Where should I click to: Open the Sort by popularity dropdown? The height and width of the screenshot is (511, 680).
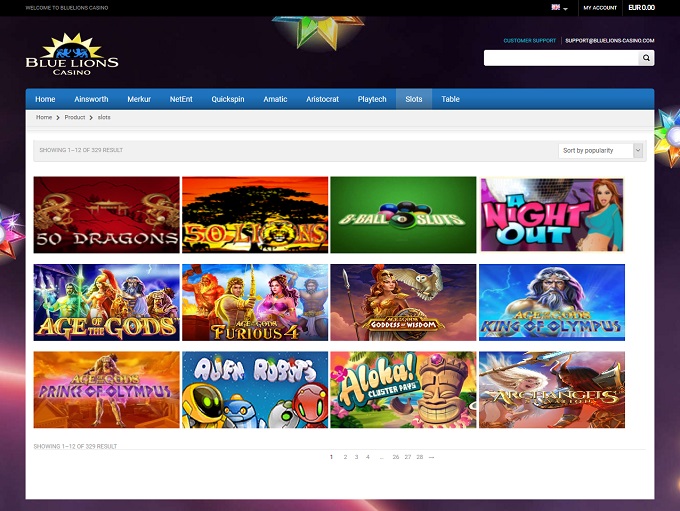pyautogui.click(x=600, y=151)
